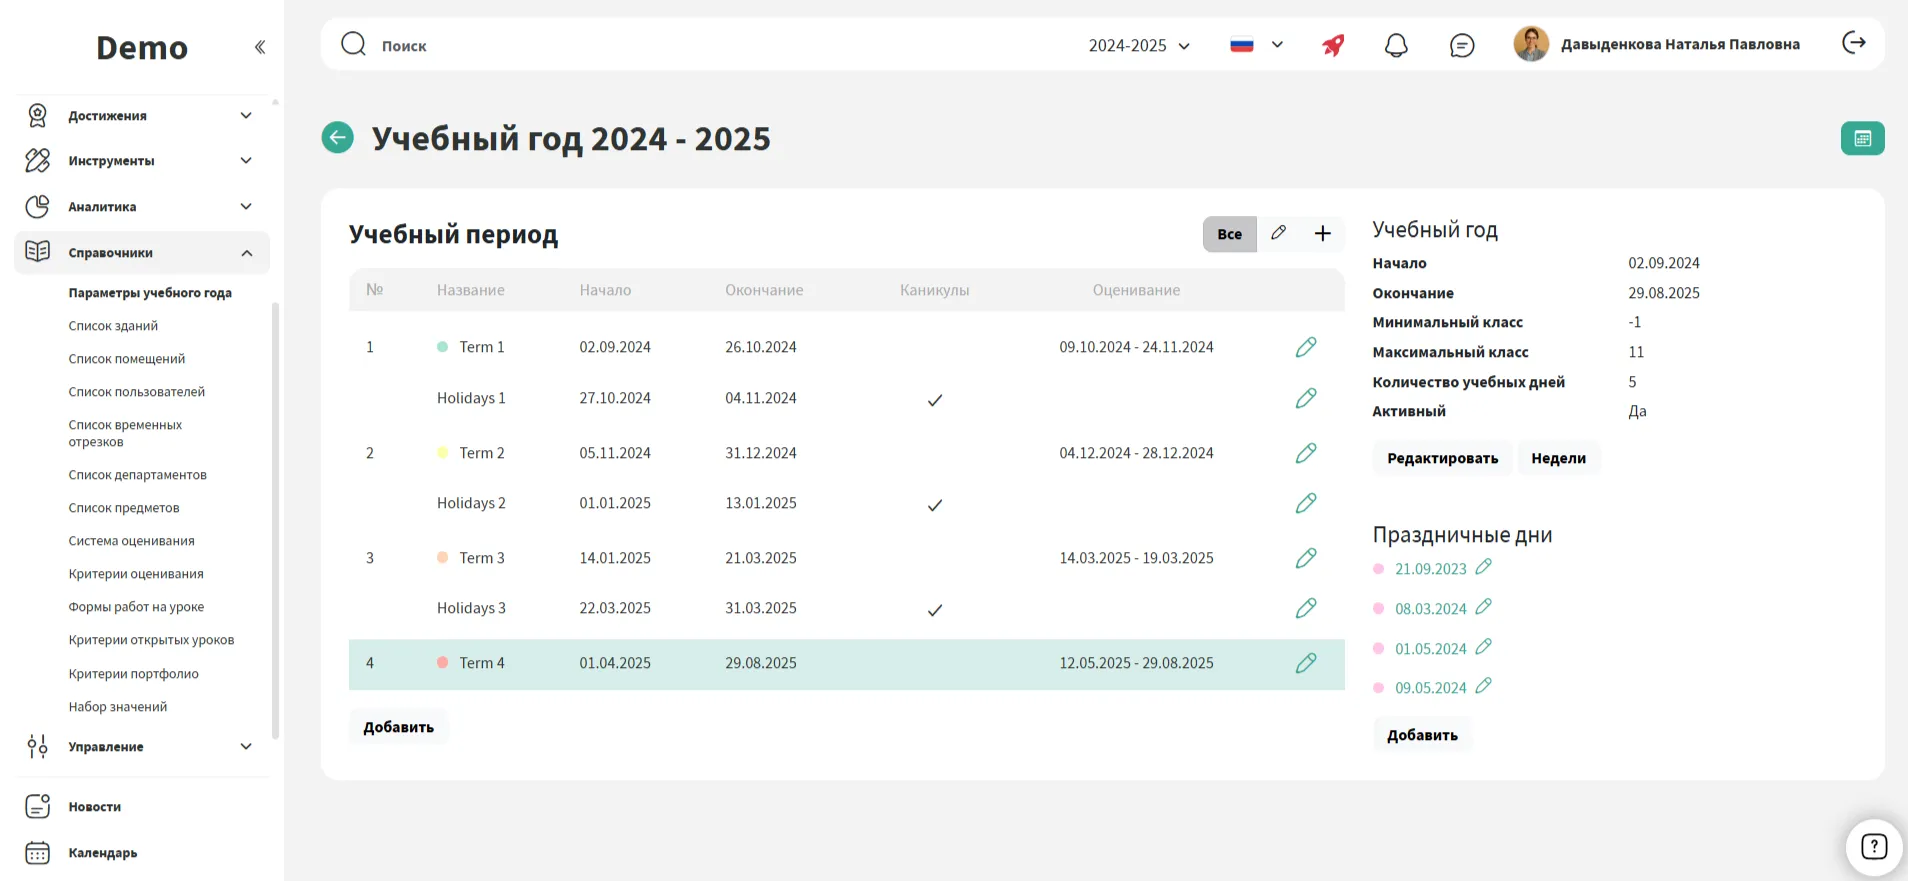Go back using the green arrow
Screen dimensions: 1908x881
(338, 138)
